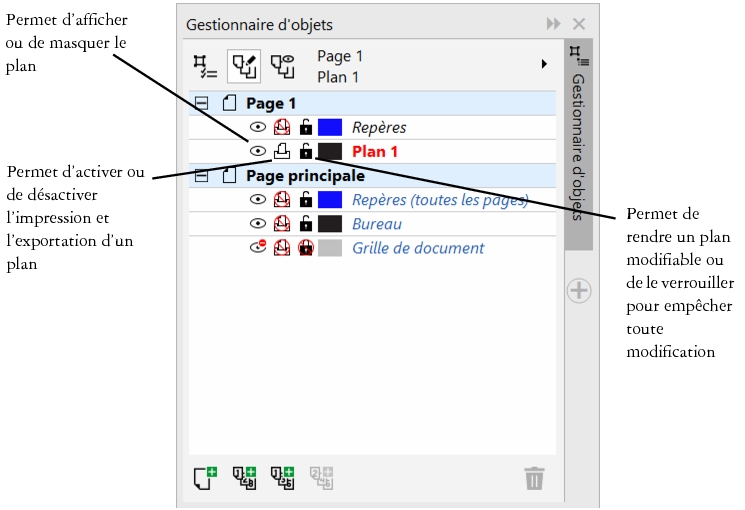Collapse the docker with the double arrow
Image resolution: width=745 pixels, height=510 pixels.
click(x=553, y=24)
